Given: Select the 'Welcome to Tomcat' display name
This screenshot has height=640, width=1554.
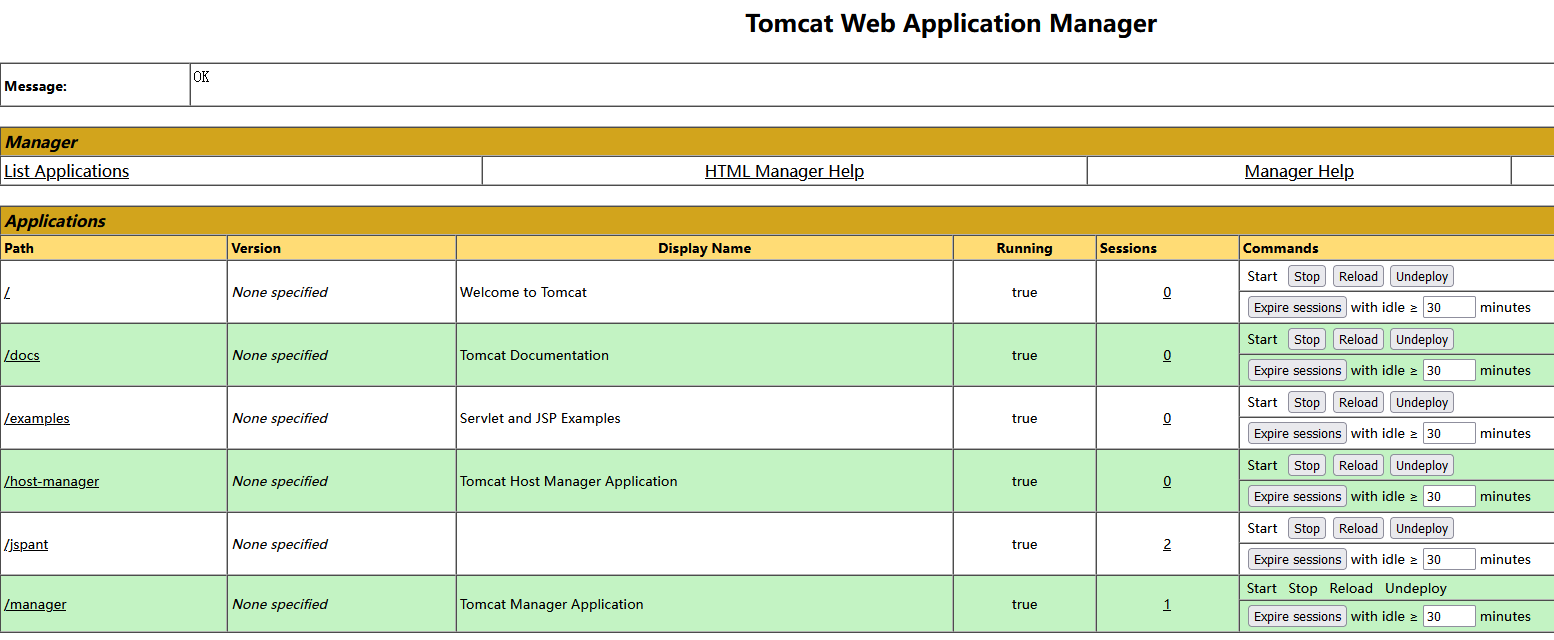Looking at the screenshot, I should [523, 292].
